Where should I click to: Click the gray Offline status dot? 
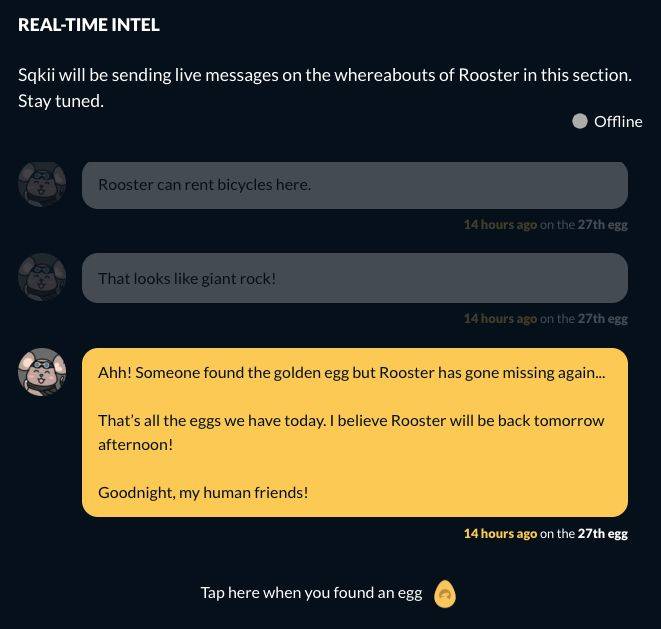pos(580,121)
